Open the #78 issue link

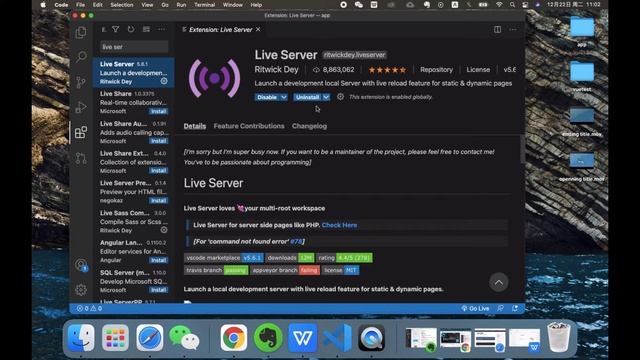[296, 241]
